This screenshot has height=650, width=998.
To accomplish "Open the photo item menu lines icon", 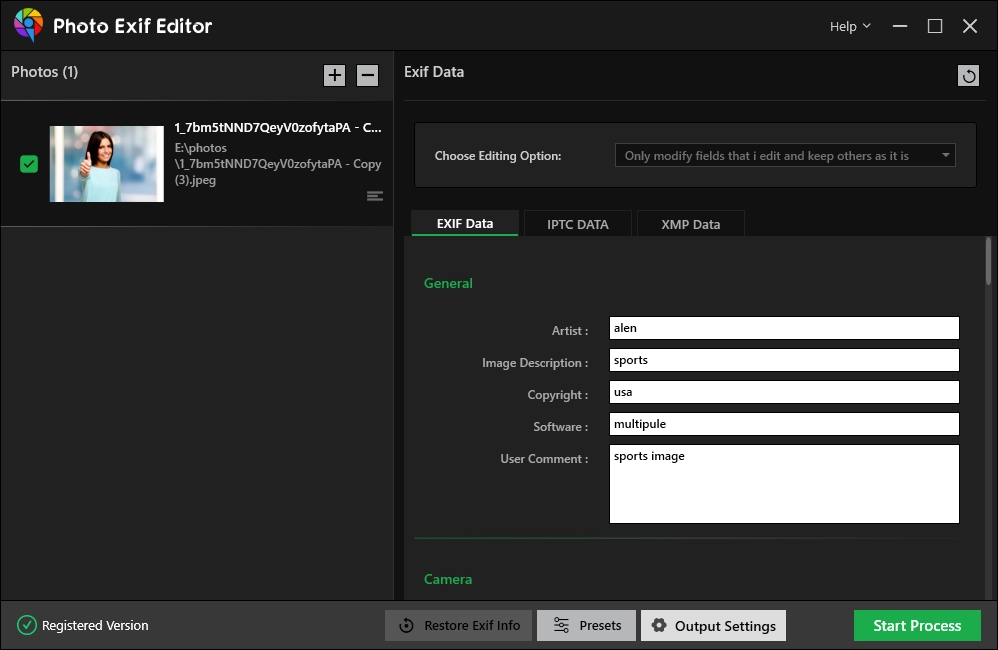I will pos(375,196).
